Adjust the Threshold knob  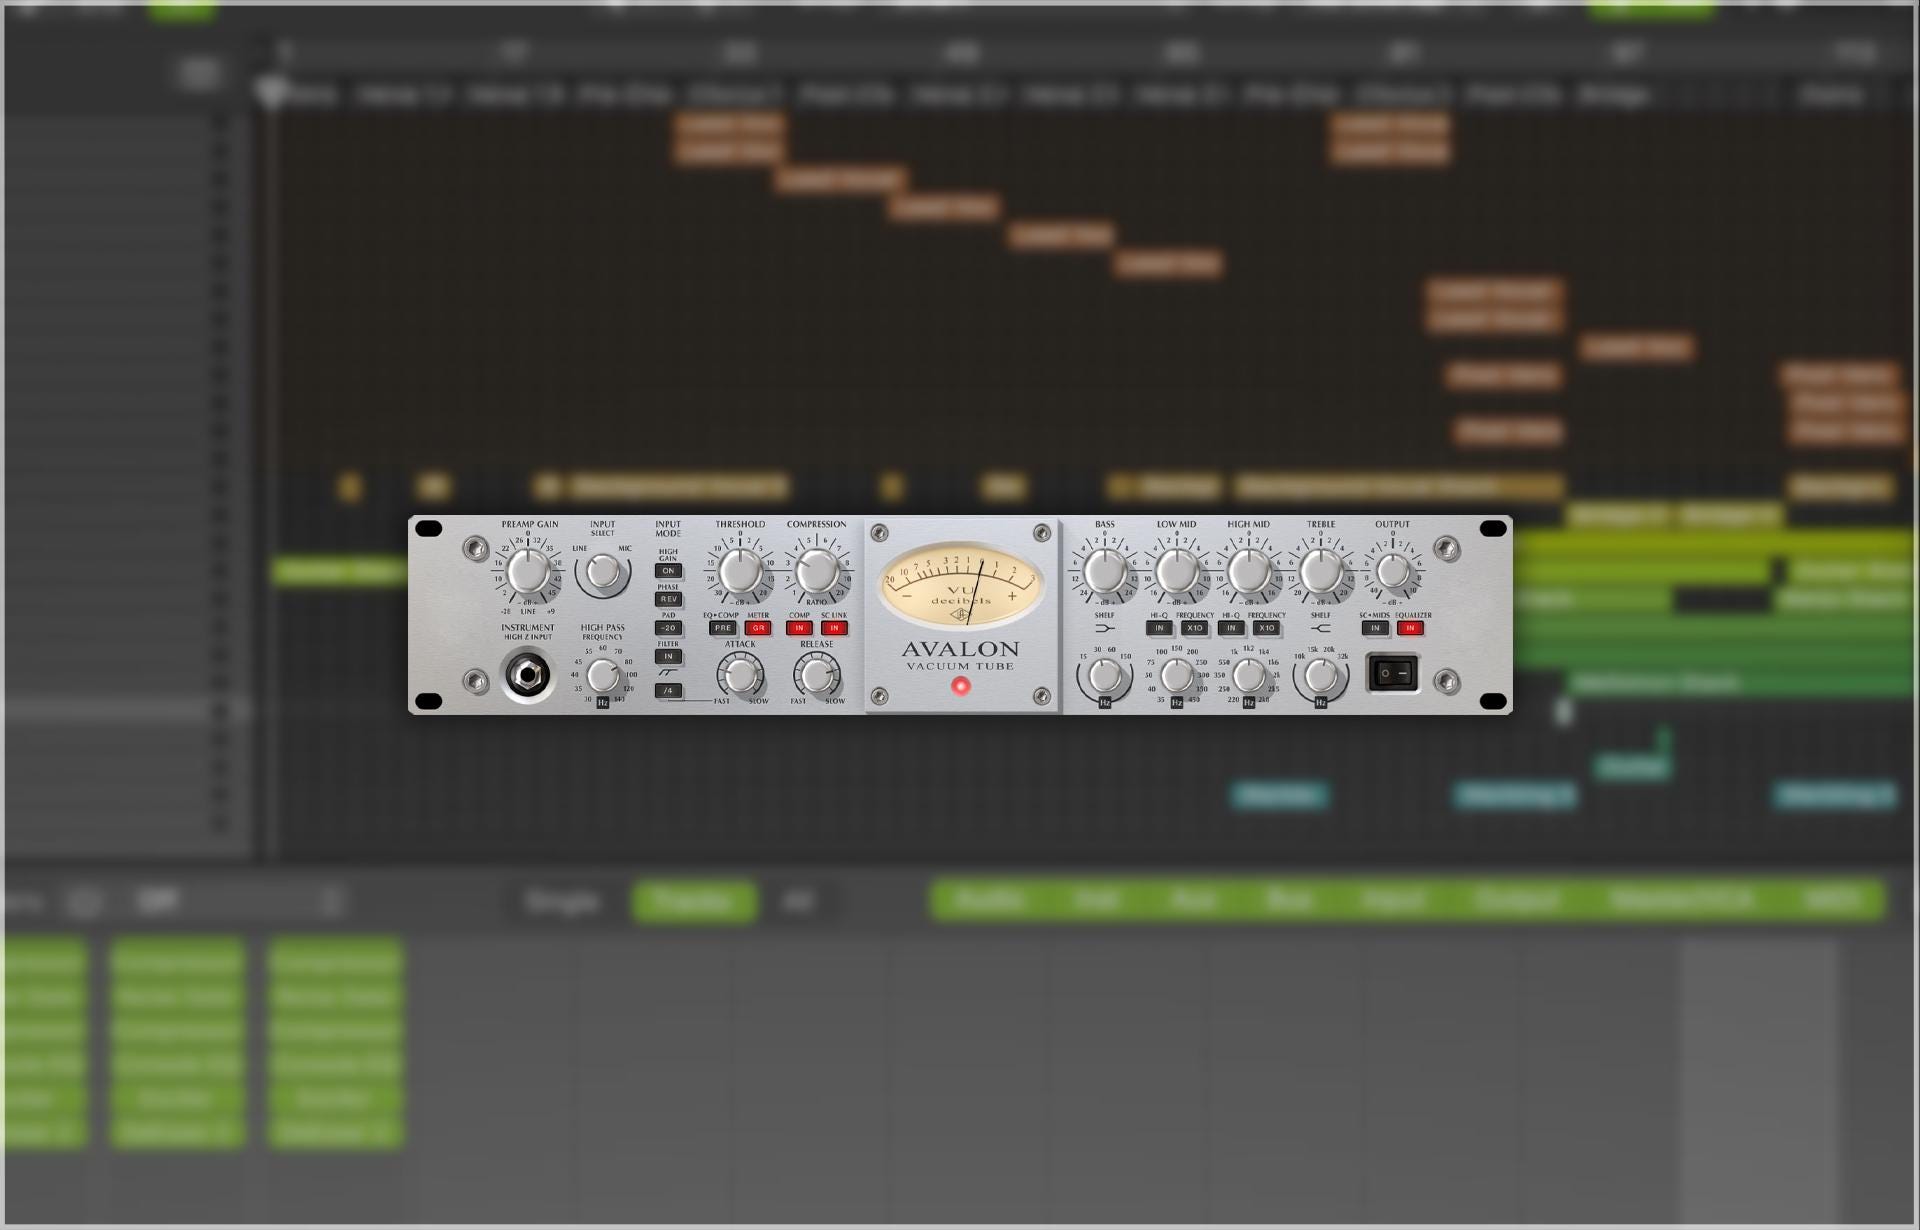tap(740, 572)
